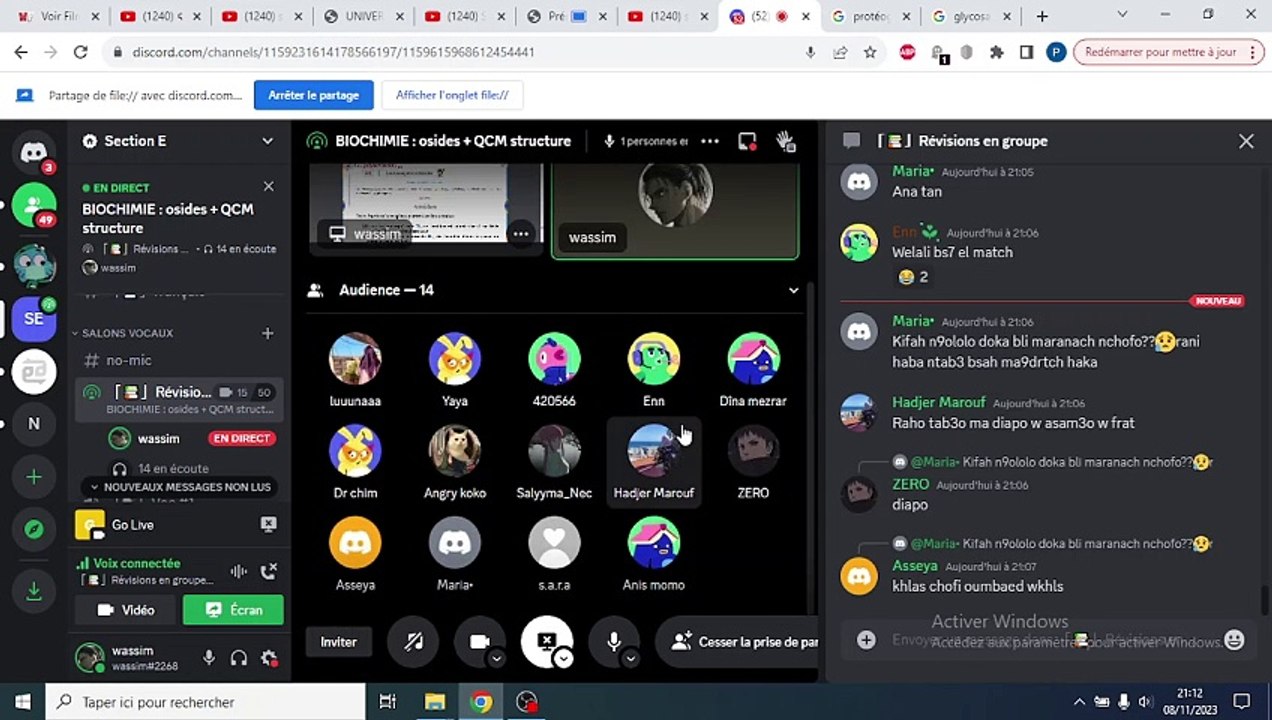Open the teal creature server icon
Image resolution: width=1272 pixels, height=720 pixels.
(x=34, y=265)
